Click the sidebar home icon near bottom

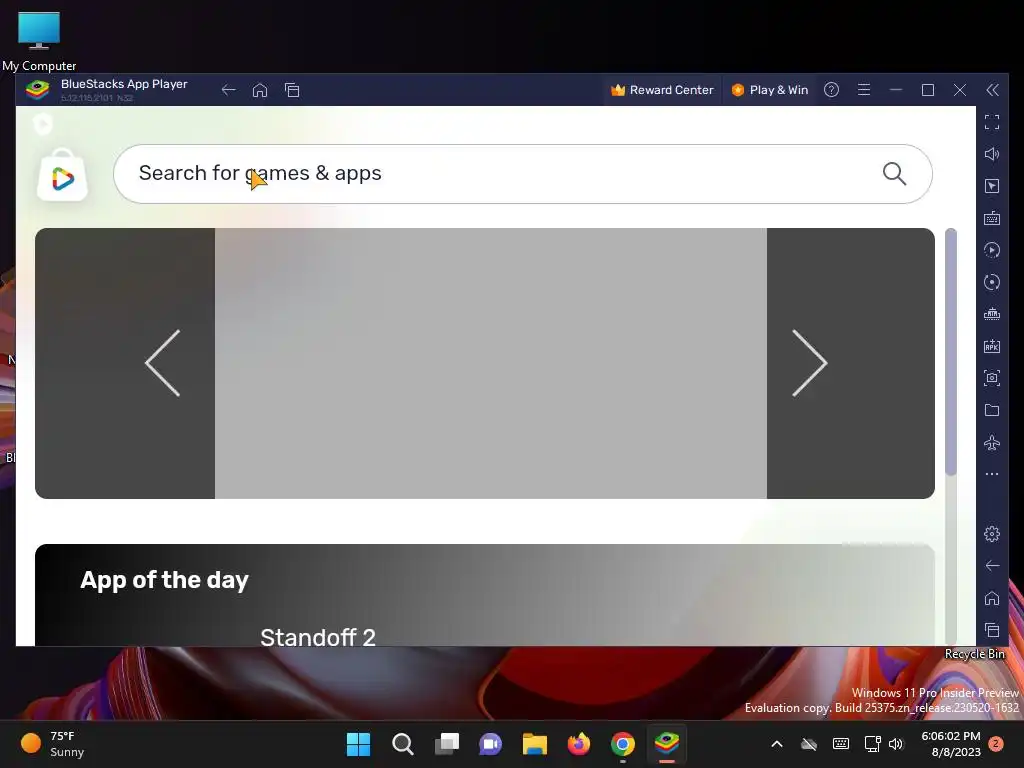(992, 598)
